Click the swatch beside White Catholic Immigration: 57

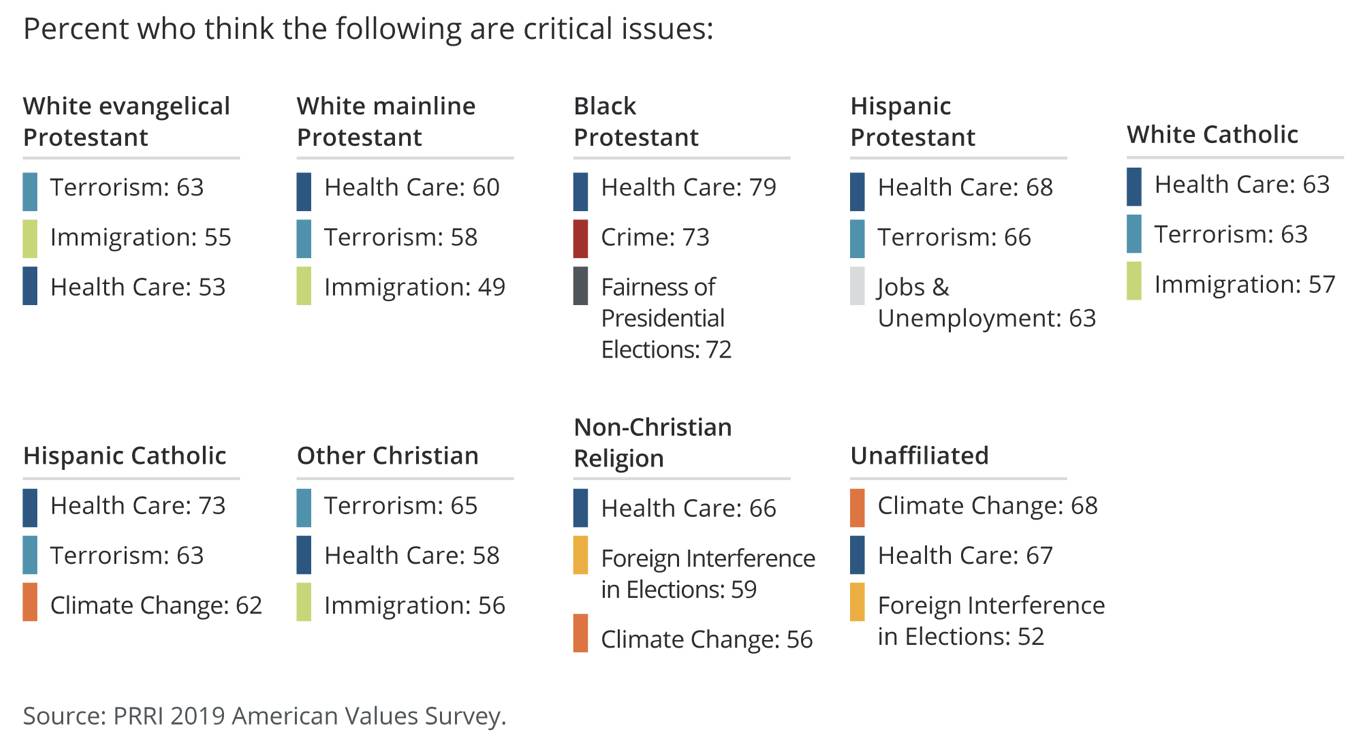click(x=1133, y=281)
